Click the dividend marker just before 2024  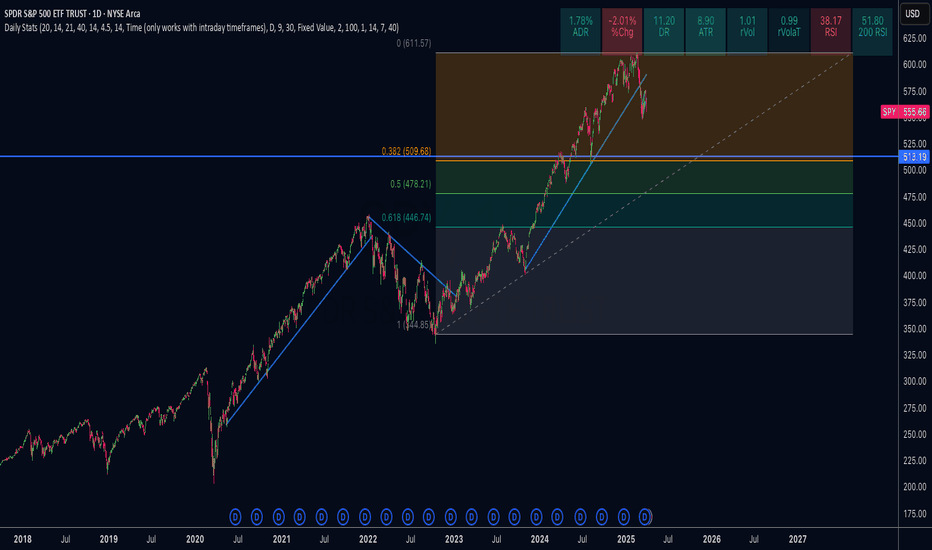pos(536,517)
